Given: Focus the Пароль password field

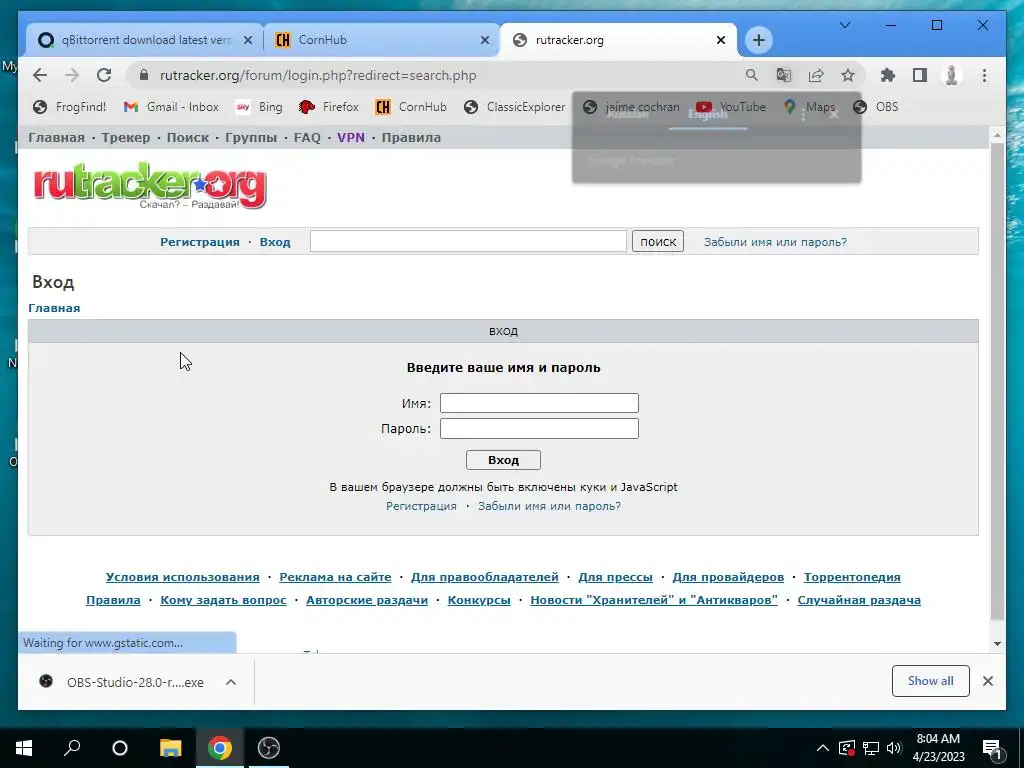Looking at the screenshot, I should 539,428.
